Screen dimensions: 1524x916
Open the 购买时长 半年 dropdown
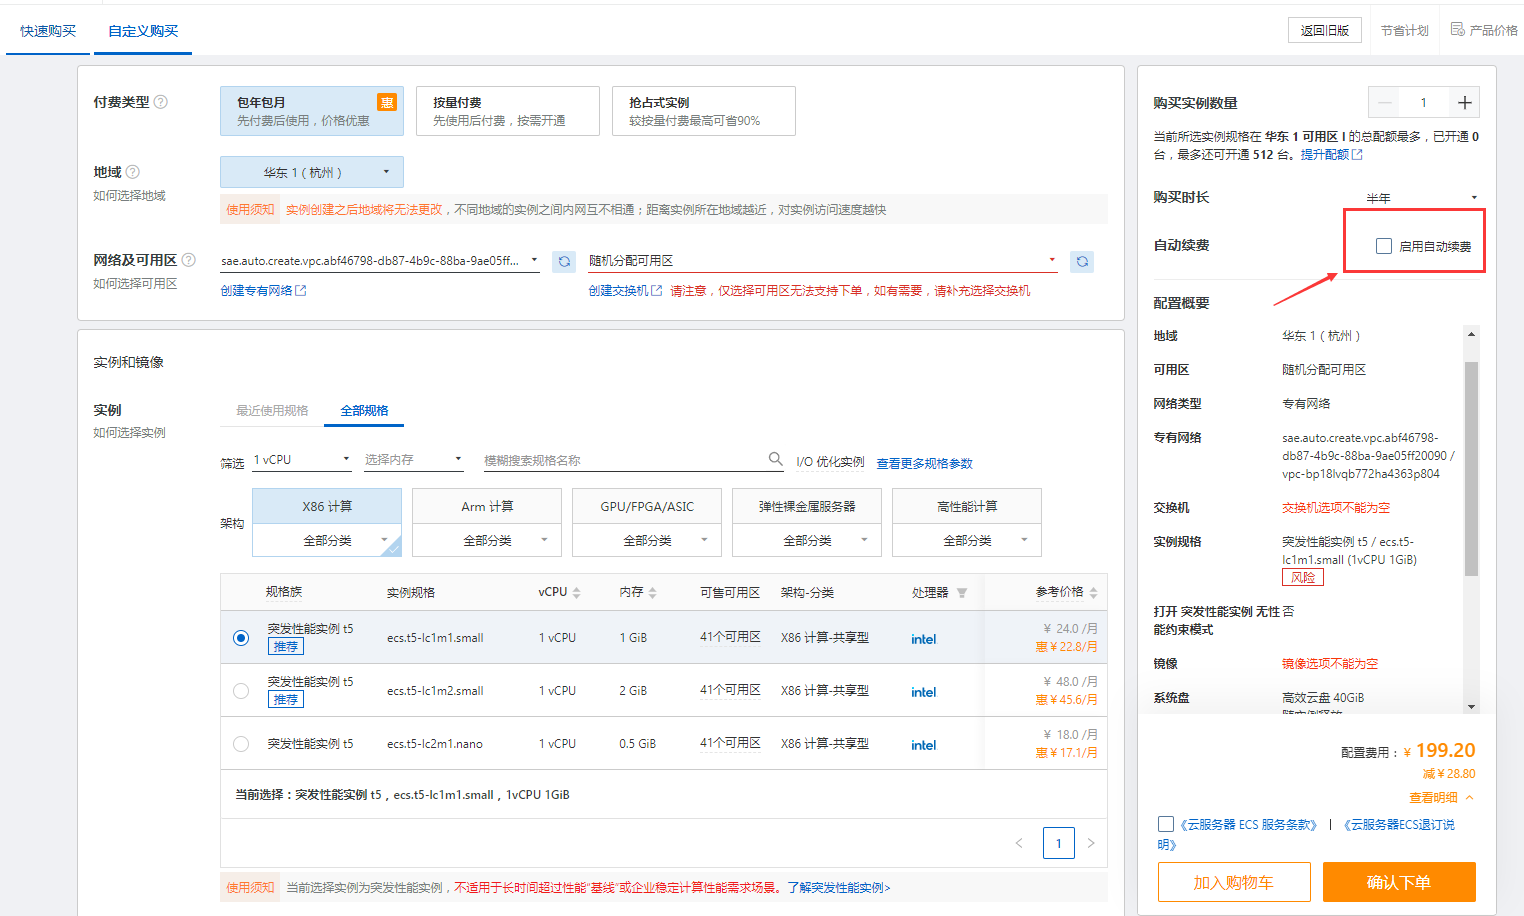pyautogui.click(x=1422, y=198)
